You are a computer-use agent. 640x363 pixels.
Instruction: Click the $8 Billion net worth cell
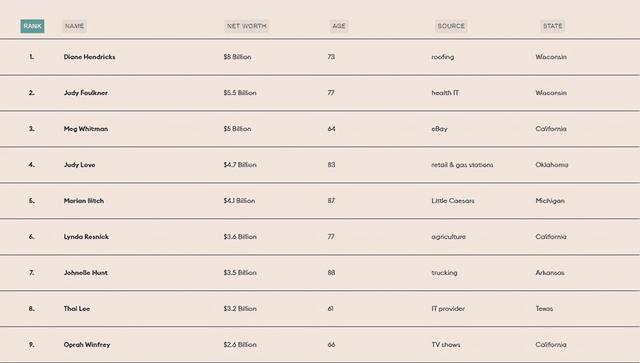click(237, 57)
